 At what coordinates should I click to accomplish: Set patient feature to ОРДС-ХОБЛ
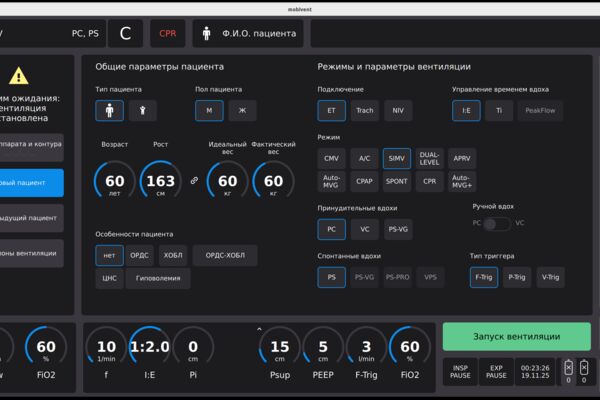[x=225, y=255]
